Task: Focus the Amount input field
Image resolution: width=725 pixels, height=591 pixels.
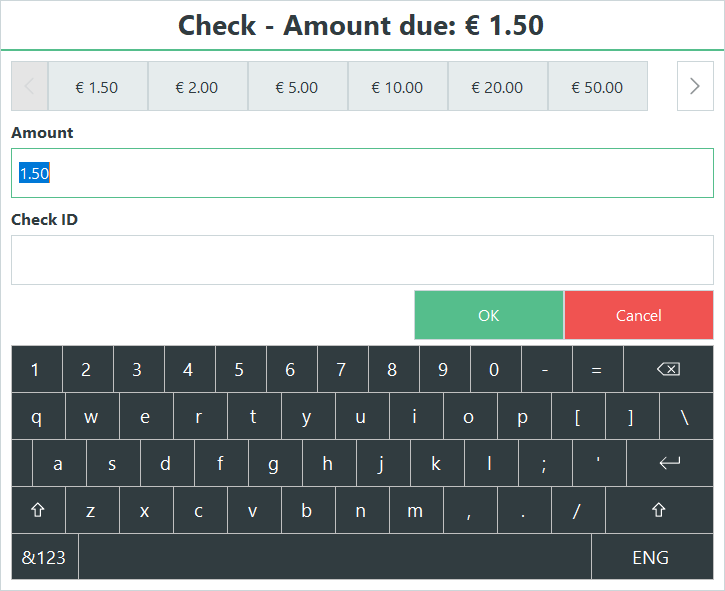Action: click(362, 173)
